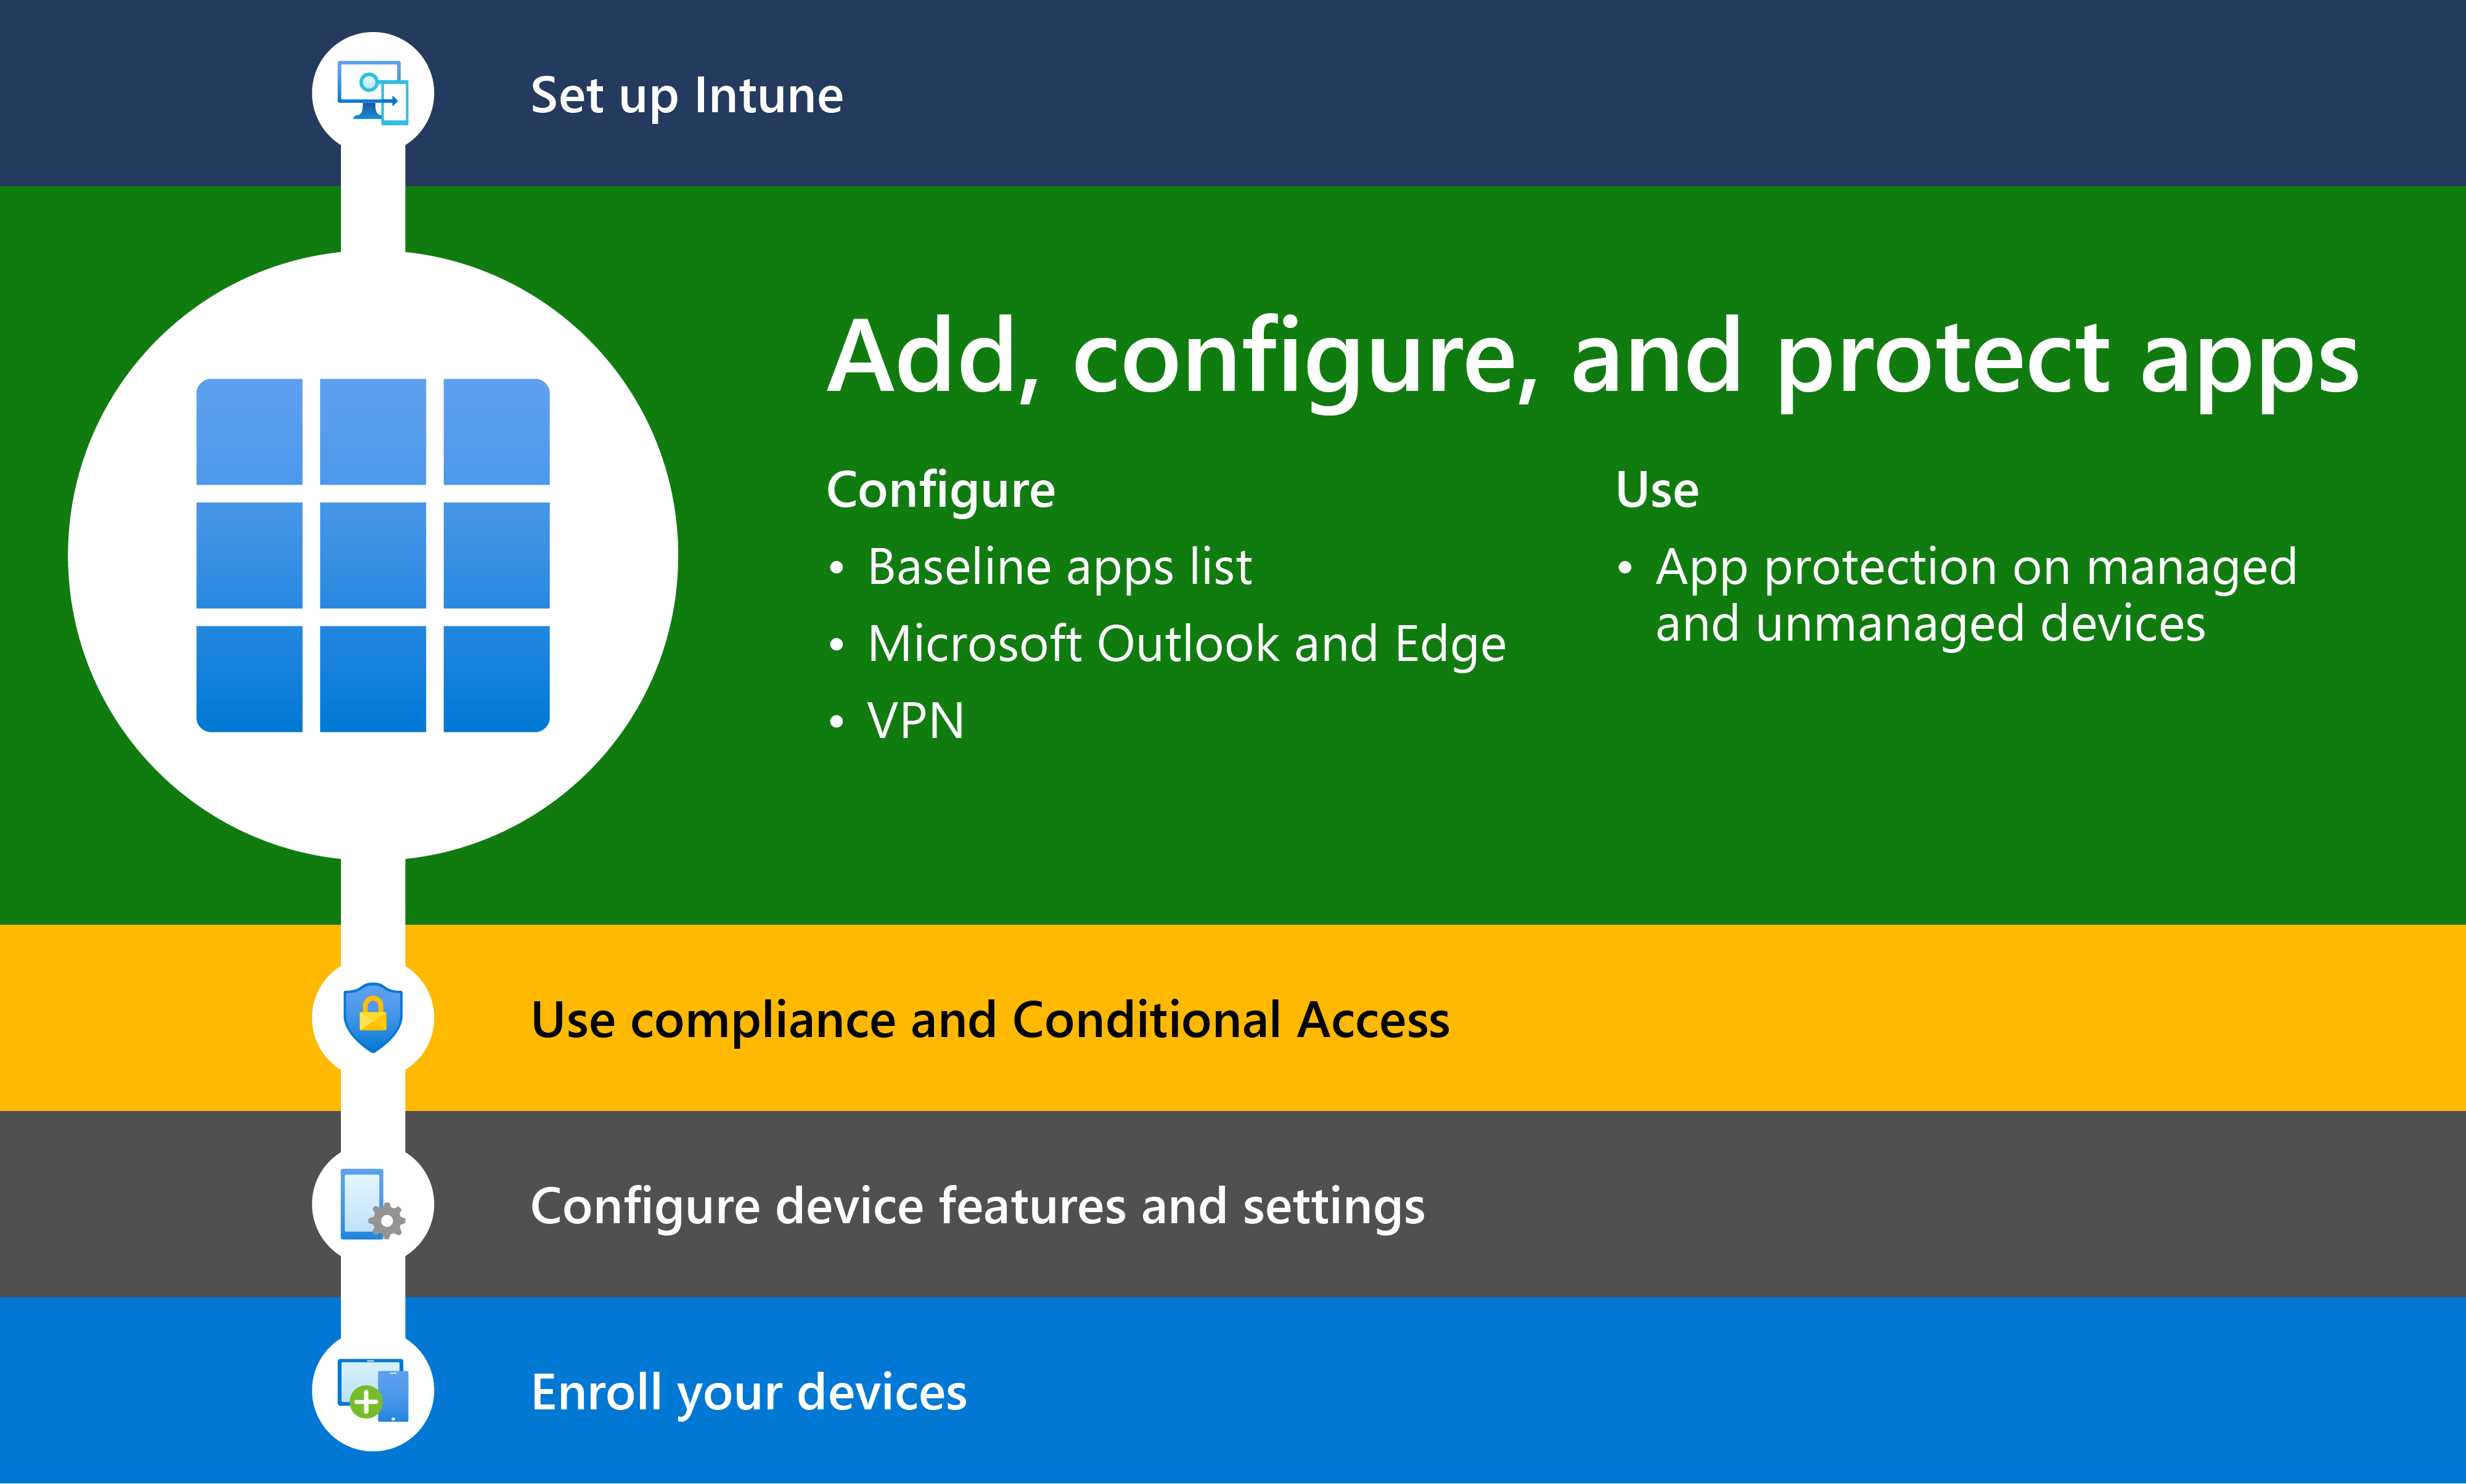
Task: Click the VPN bullet item
Action: coord(915,720)
